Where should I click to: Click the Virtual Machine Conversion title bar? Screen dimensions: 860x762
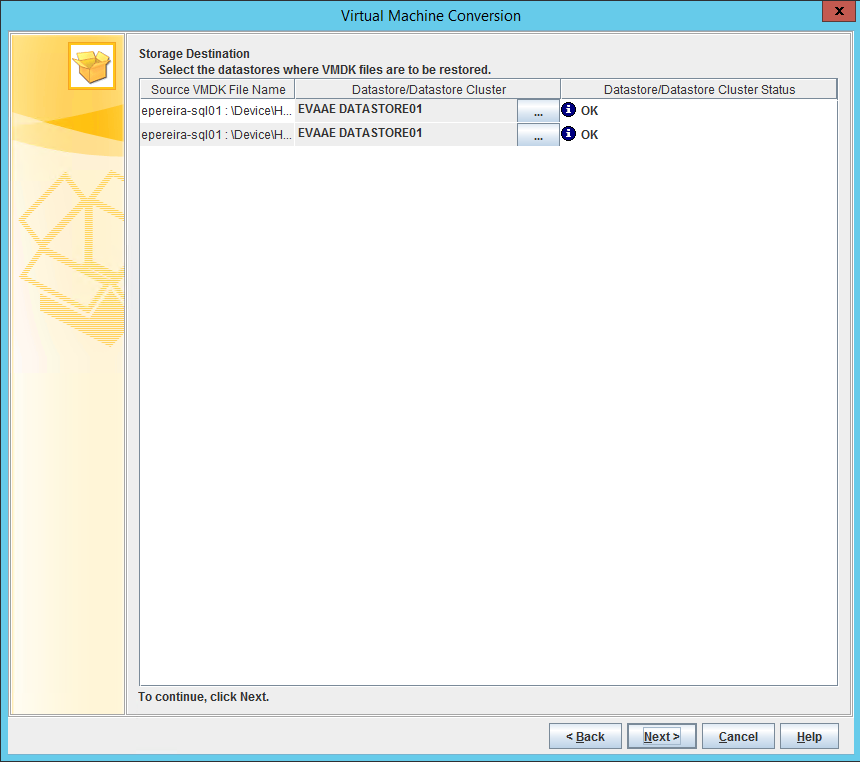(430, 15)
